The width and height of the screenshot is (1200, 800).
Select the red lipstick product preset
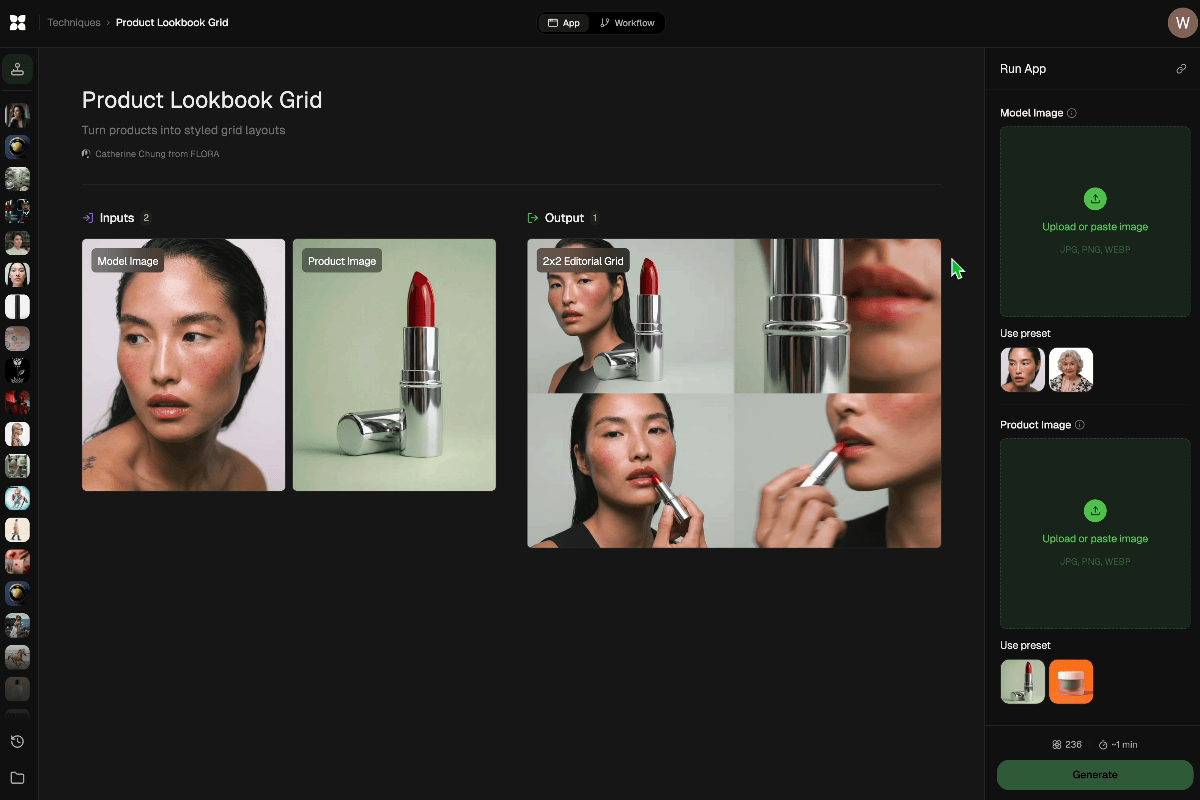click(x=1022, y=682)
